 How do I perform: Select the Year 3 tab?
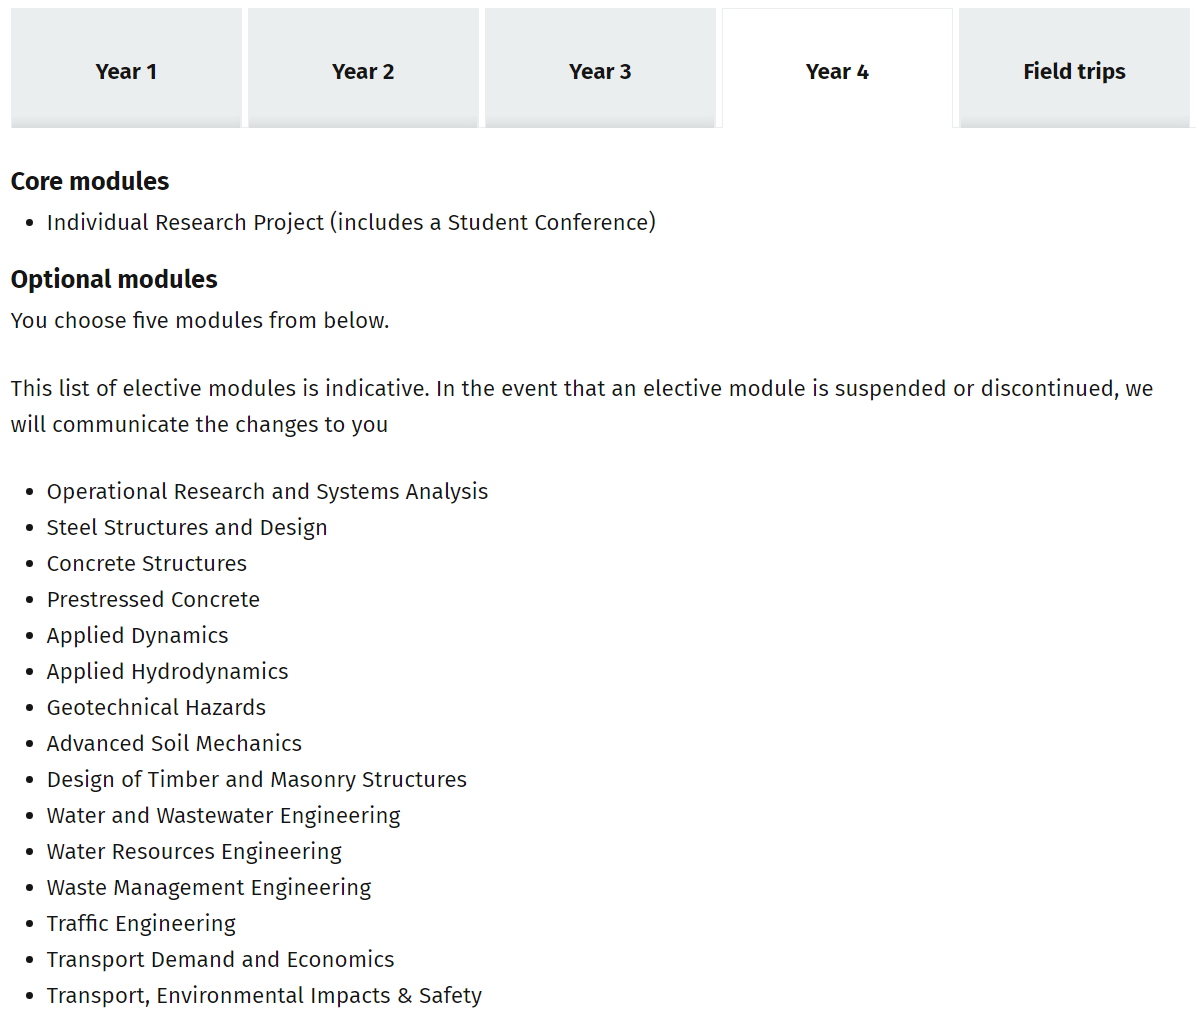coord(600,71)
